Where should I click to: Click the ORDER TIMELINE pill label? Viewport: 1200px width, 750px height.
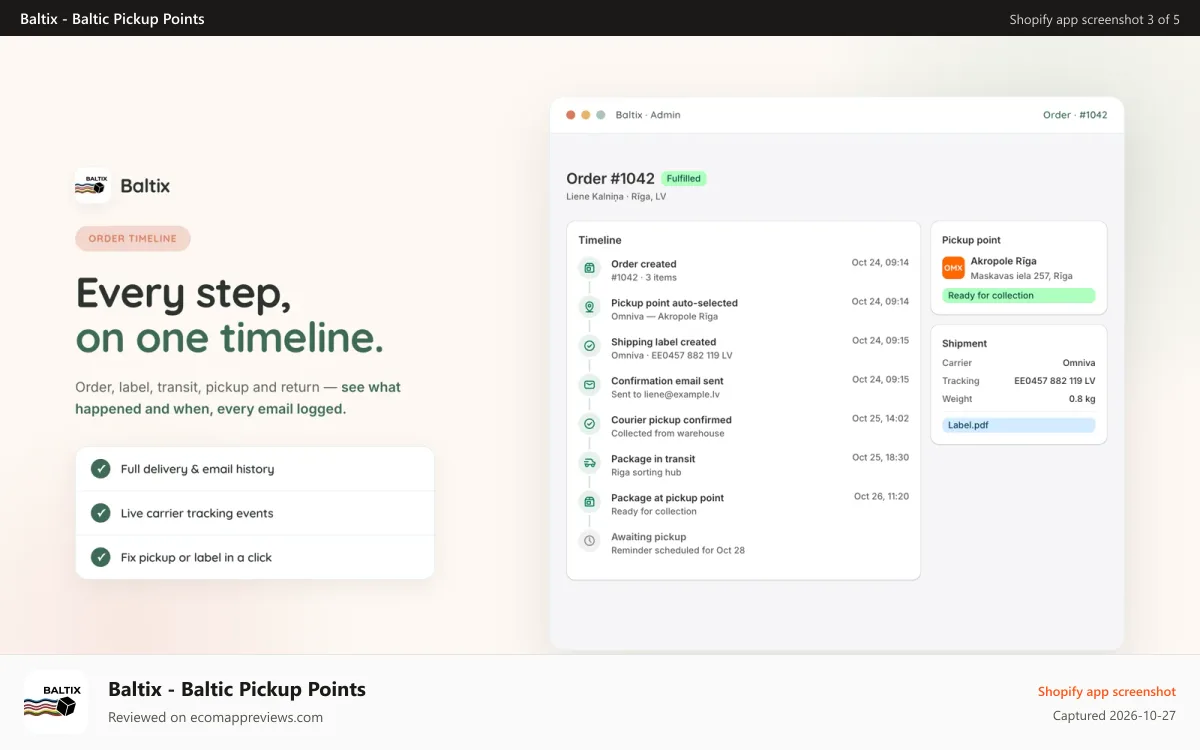click(x=133, y=239)
